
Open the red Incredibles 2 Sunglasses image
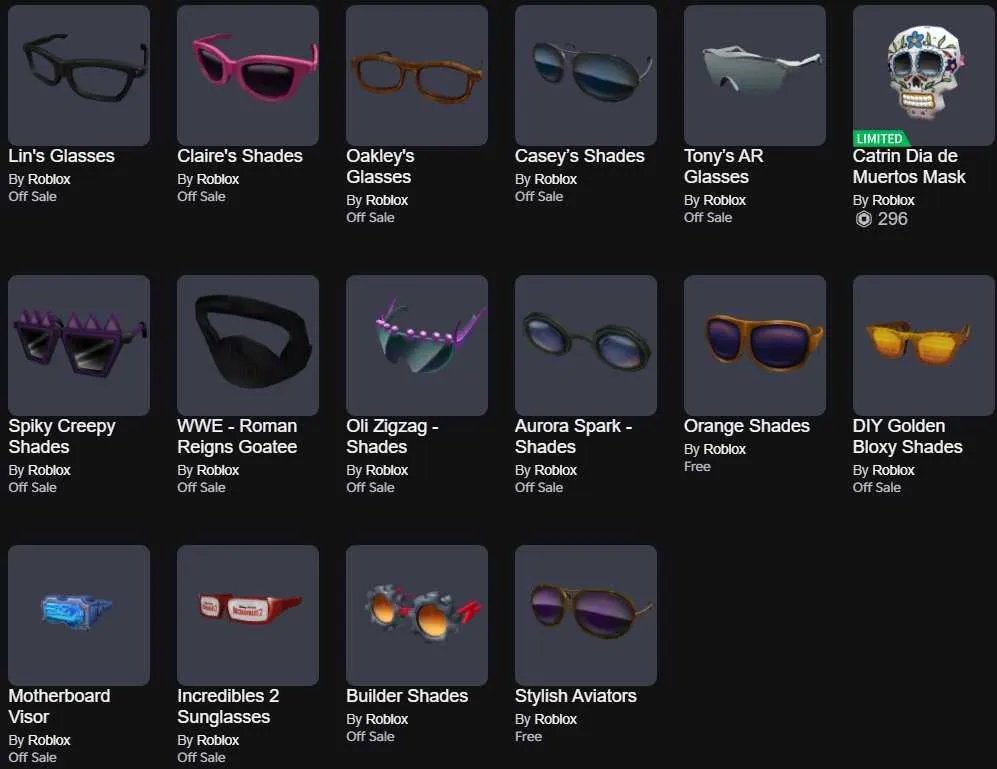click(248, 615)
